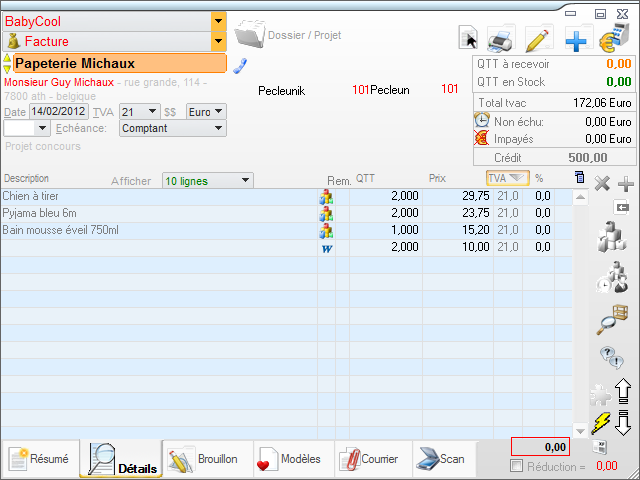Switch to the Résumé tab

40,459
